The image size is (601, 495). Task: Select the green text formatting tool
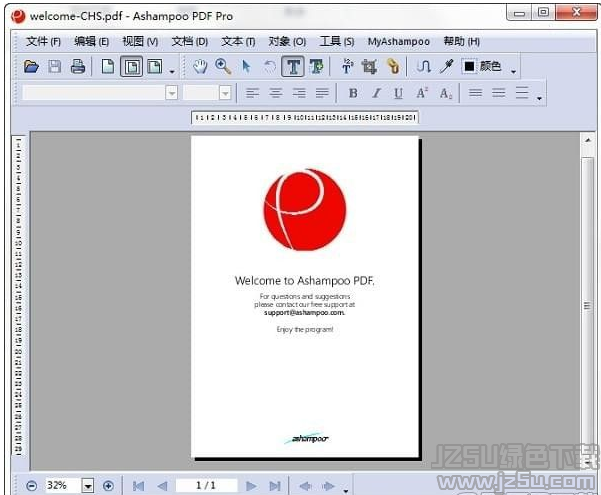tap(317, 67)
